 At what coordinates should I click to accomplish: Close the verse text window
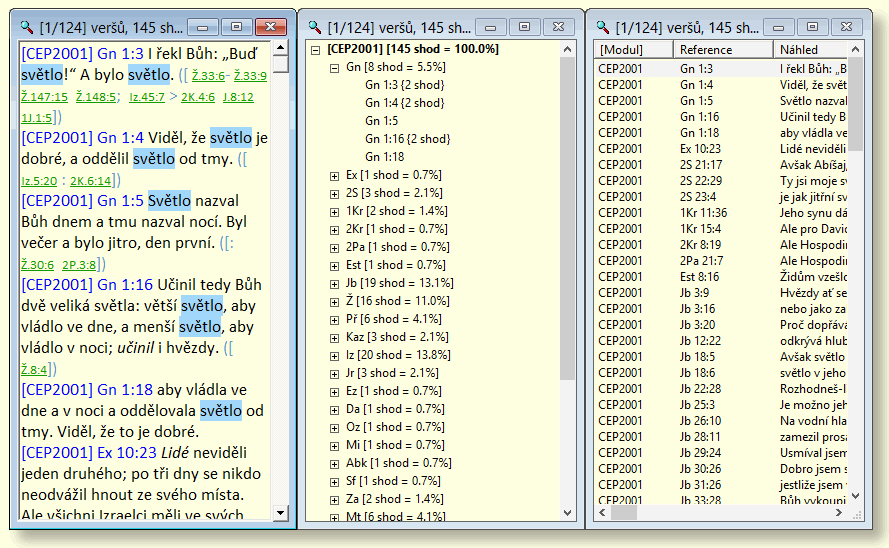click(x=269, y=26)
